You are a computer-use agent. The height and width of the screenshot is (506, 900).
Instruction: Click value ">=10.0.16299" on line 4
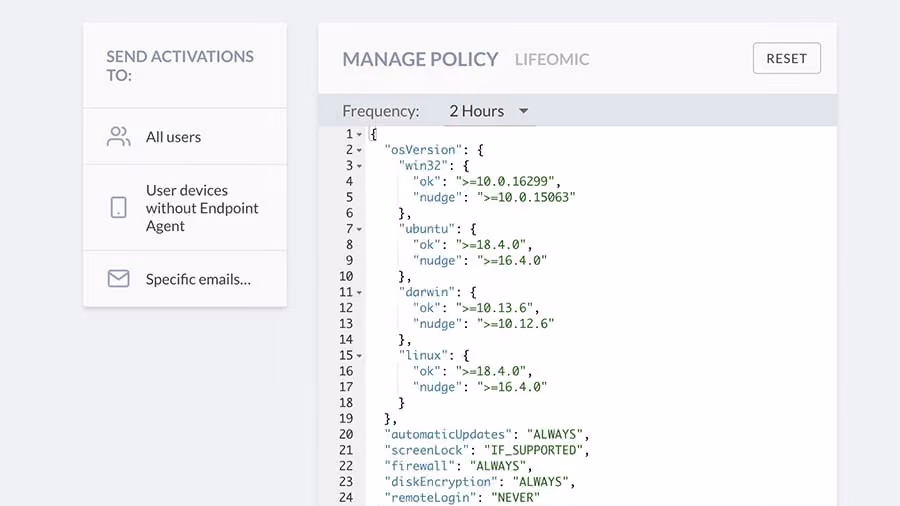click(505, 181)
